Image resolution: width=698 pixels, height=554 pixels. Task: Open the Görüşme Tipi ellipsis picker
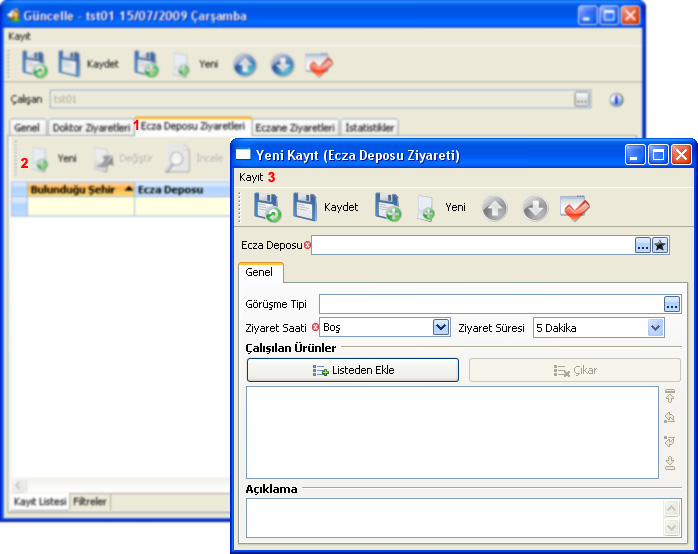[672, 304]
